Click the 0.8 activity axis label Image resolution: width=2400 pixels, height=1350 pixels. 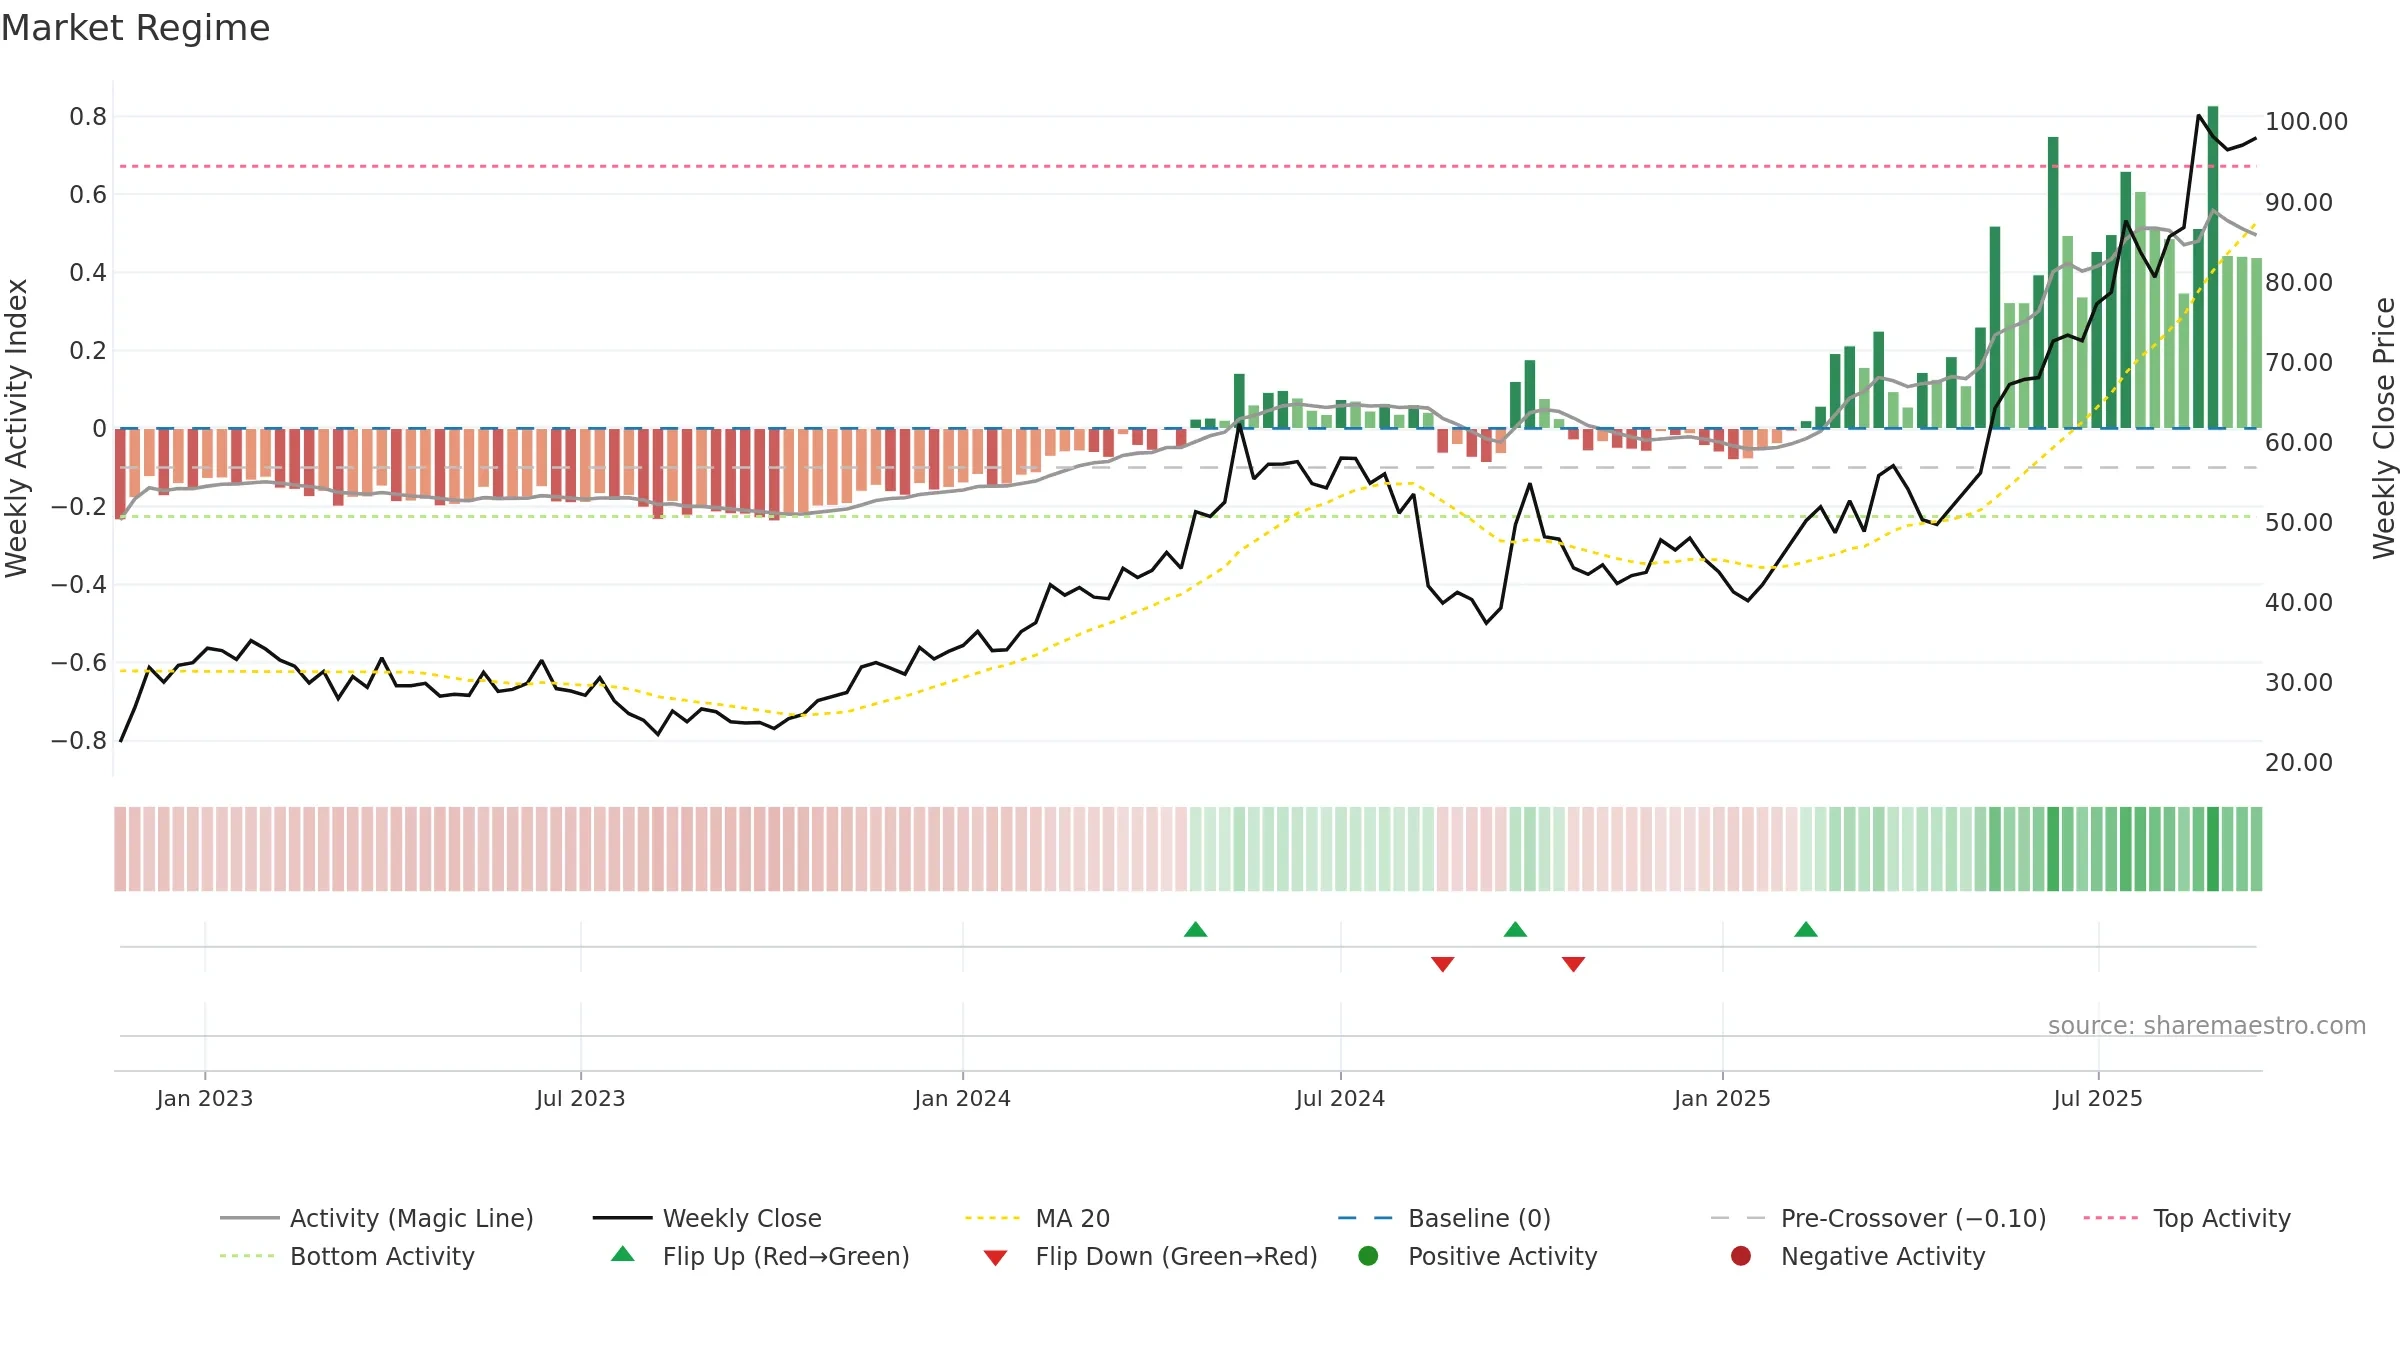[88, 117]
